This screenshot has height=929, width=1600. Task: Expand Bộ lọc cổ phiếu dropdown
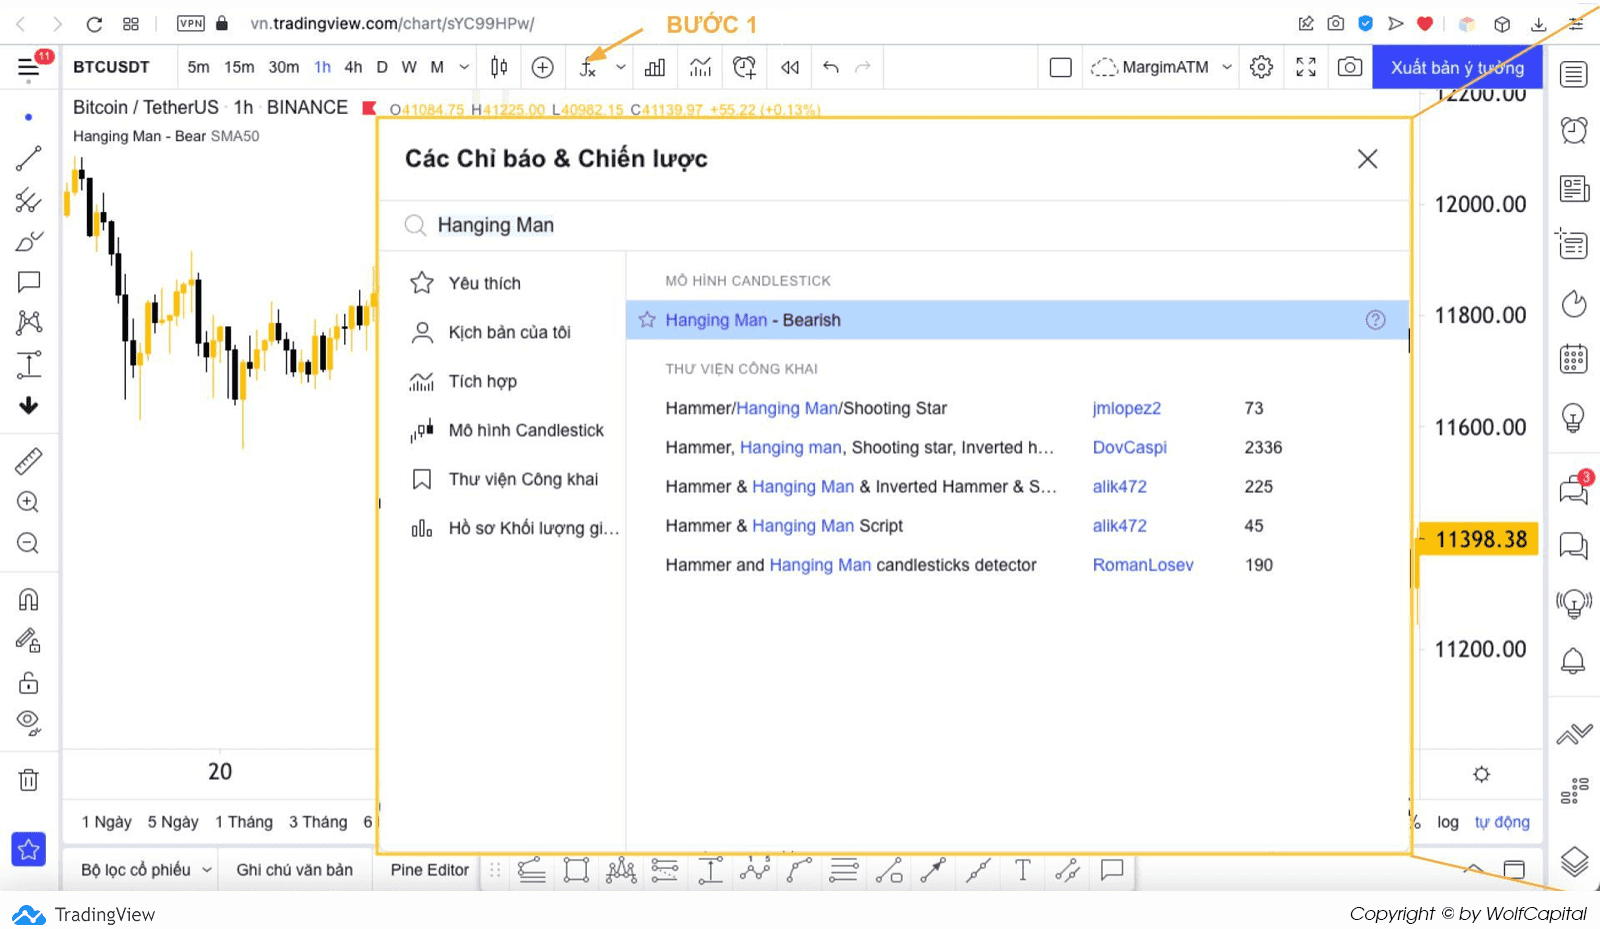147,870
